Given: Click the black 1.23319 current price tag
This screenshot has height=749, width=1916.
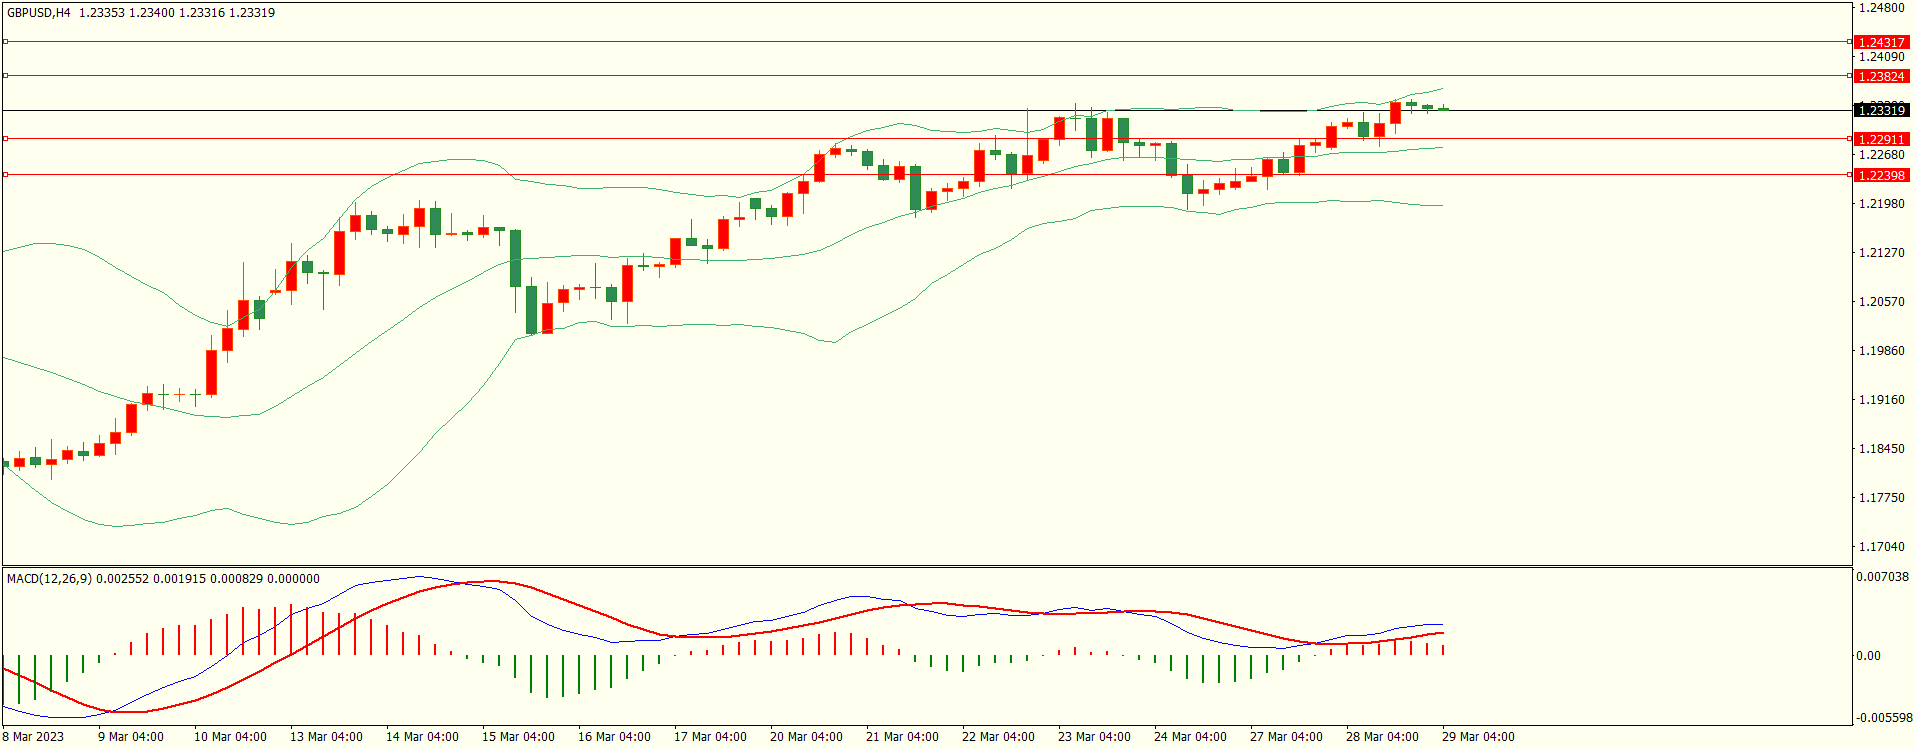Looking at the screenshot, I should click(1881, 111).
